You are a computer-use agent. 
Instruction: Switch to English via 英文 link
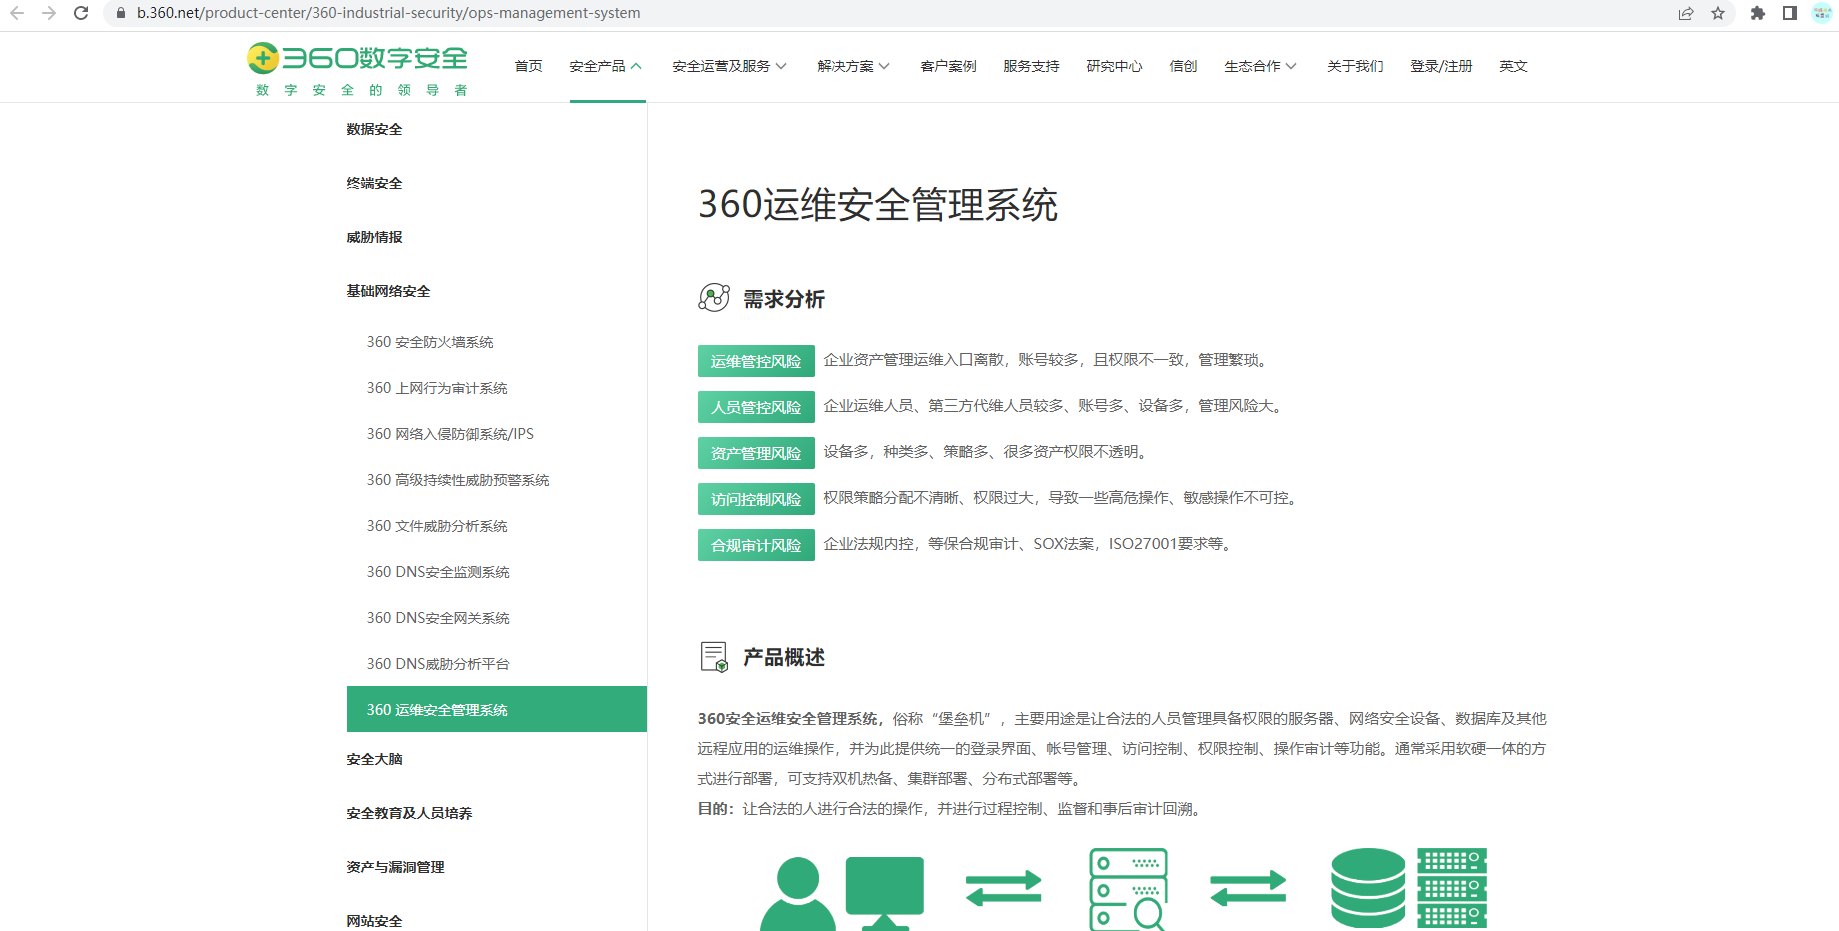[x=1513, y=66]
